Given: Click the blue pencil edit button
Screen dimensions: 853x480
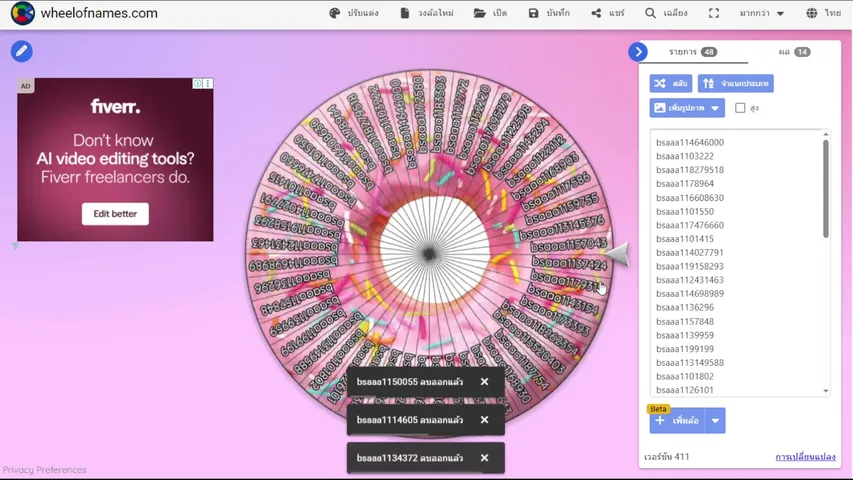Looking at the screenshot, I should (22, 51).
